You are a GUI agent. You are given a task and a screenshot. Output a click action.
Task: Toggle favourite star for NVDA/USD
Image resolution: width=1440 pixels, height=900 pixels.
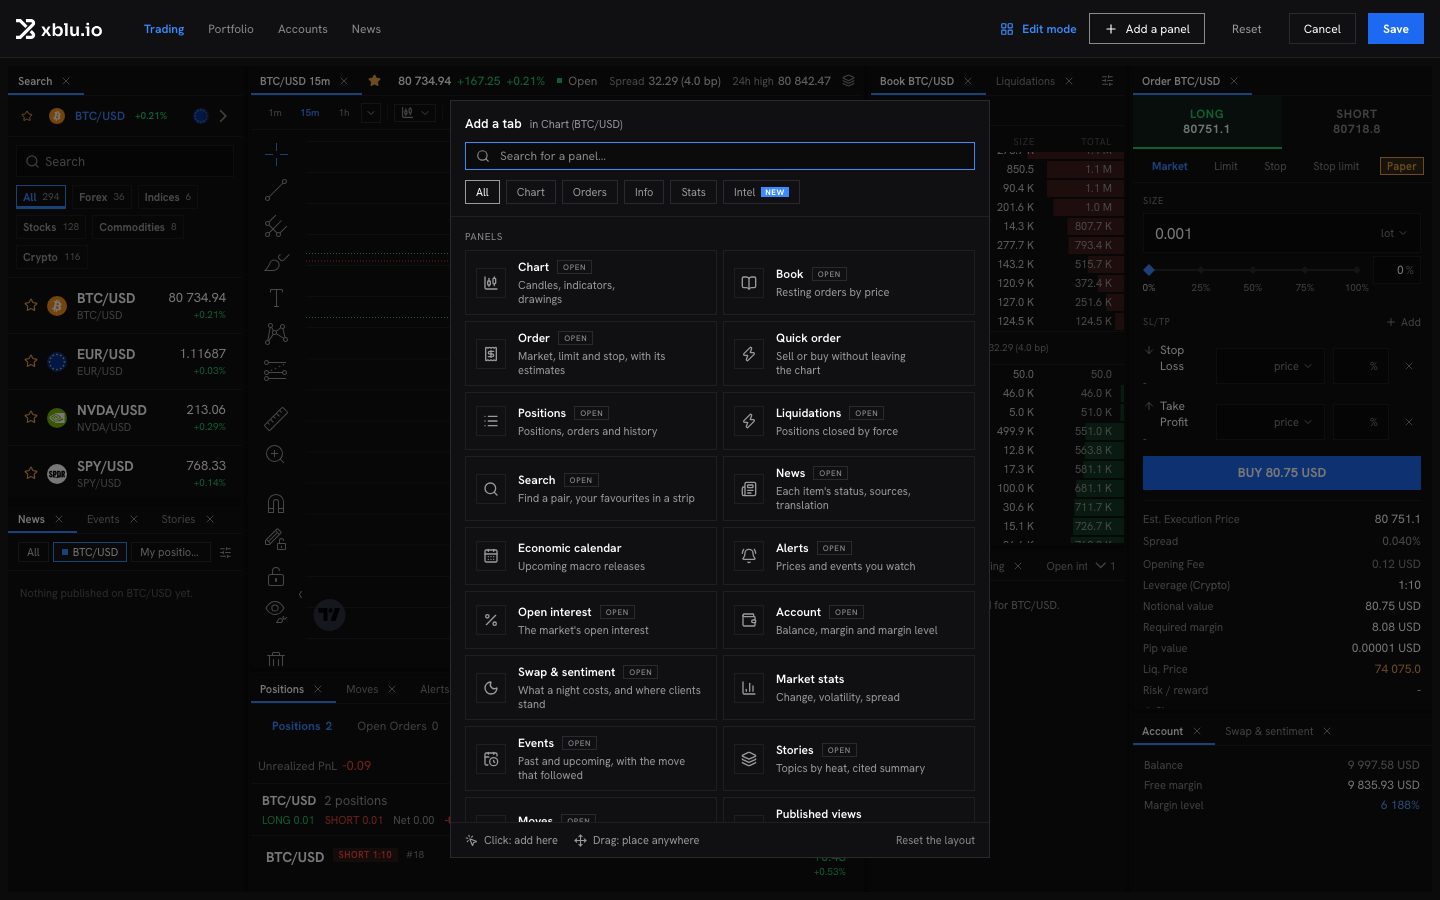click(x=31, y=417)
